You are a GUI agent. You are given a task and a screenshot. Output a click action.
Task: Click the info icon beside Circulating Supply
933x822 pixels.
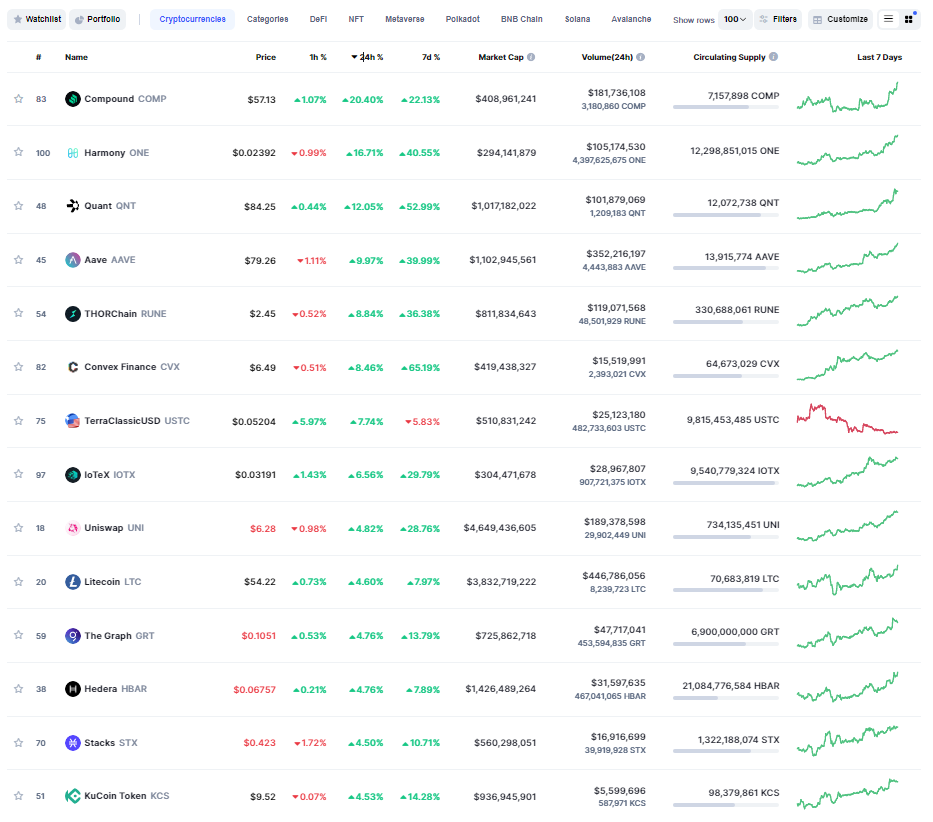click(774, 57)
